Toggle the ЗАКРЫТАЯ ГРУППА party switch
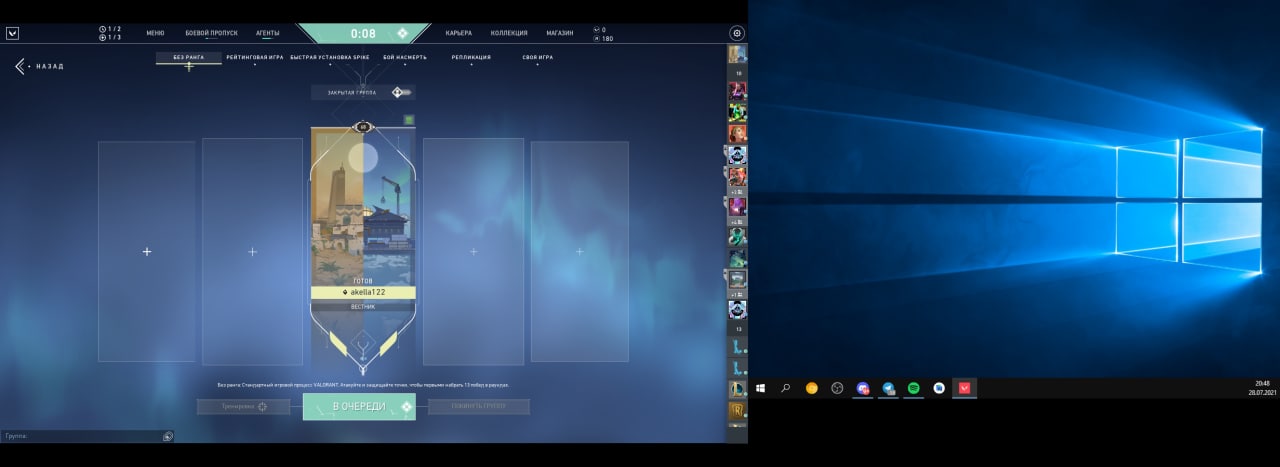 [401, 92]
